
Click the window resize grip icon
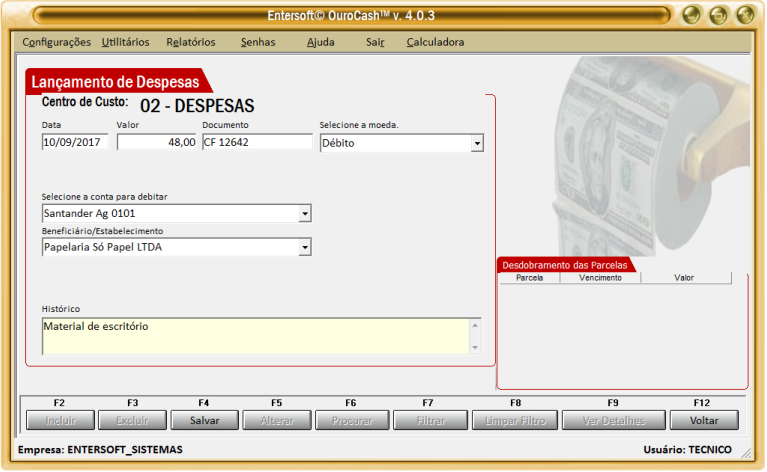tap(746, 453)
